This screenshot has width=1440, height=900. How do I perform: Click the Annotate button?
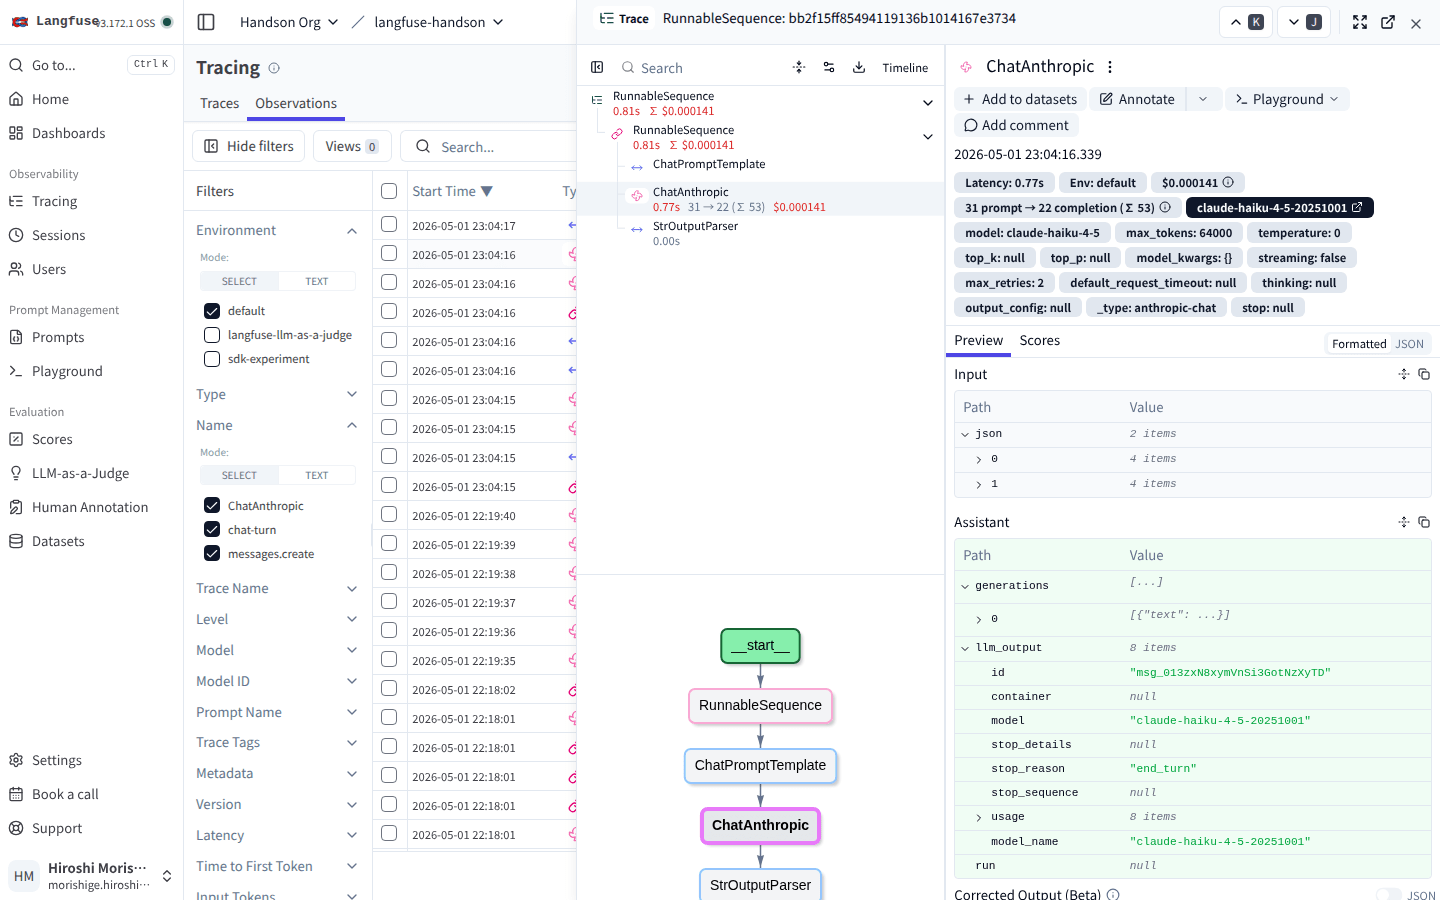(1138, 99)
